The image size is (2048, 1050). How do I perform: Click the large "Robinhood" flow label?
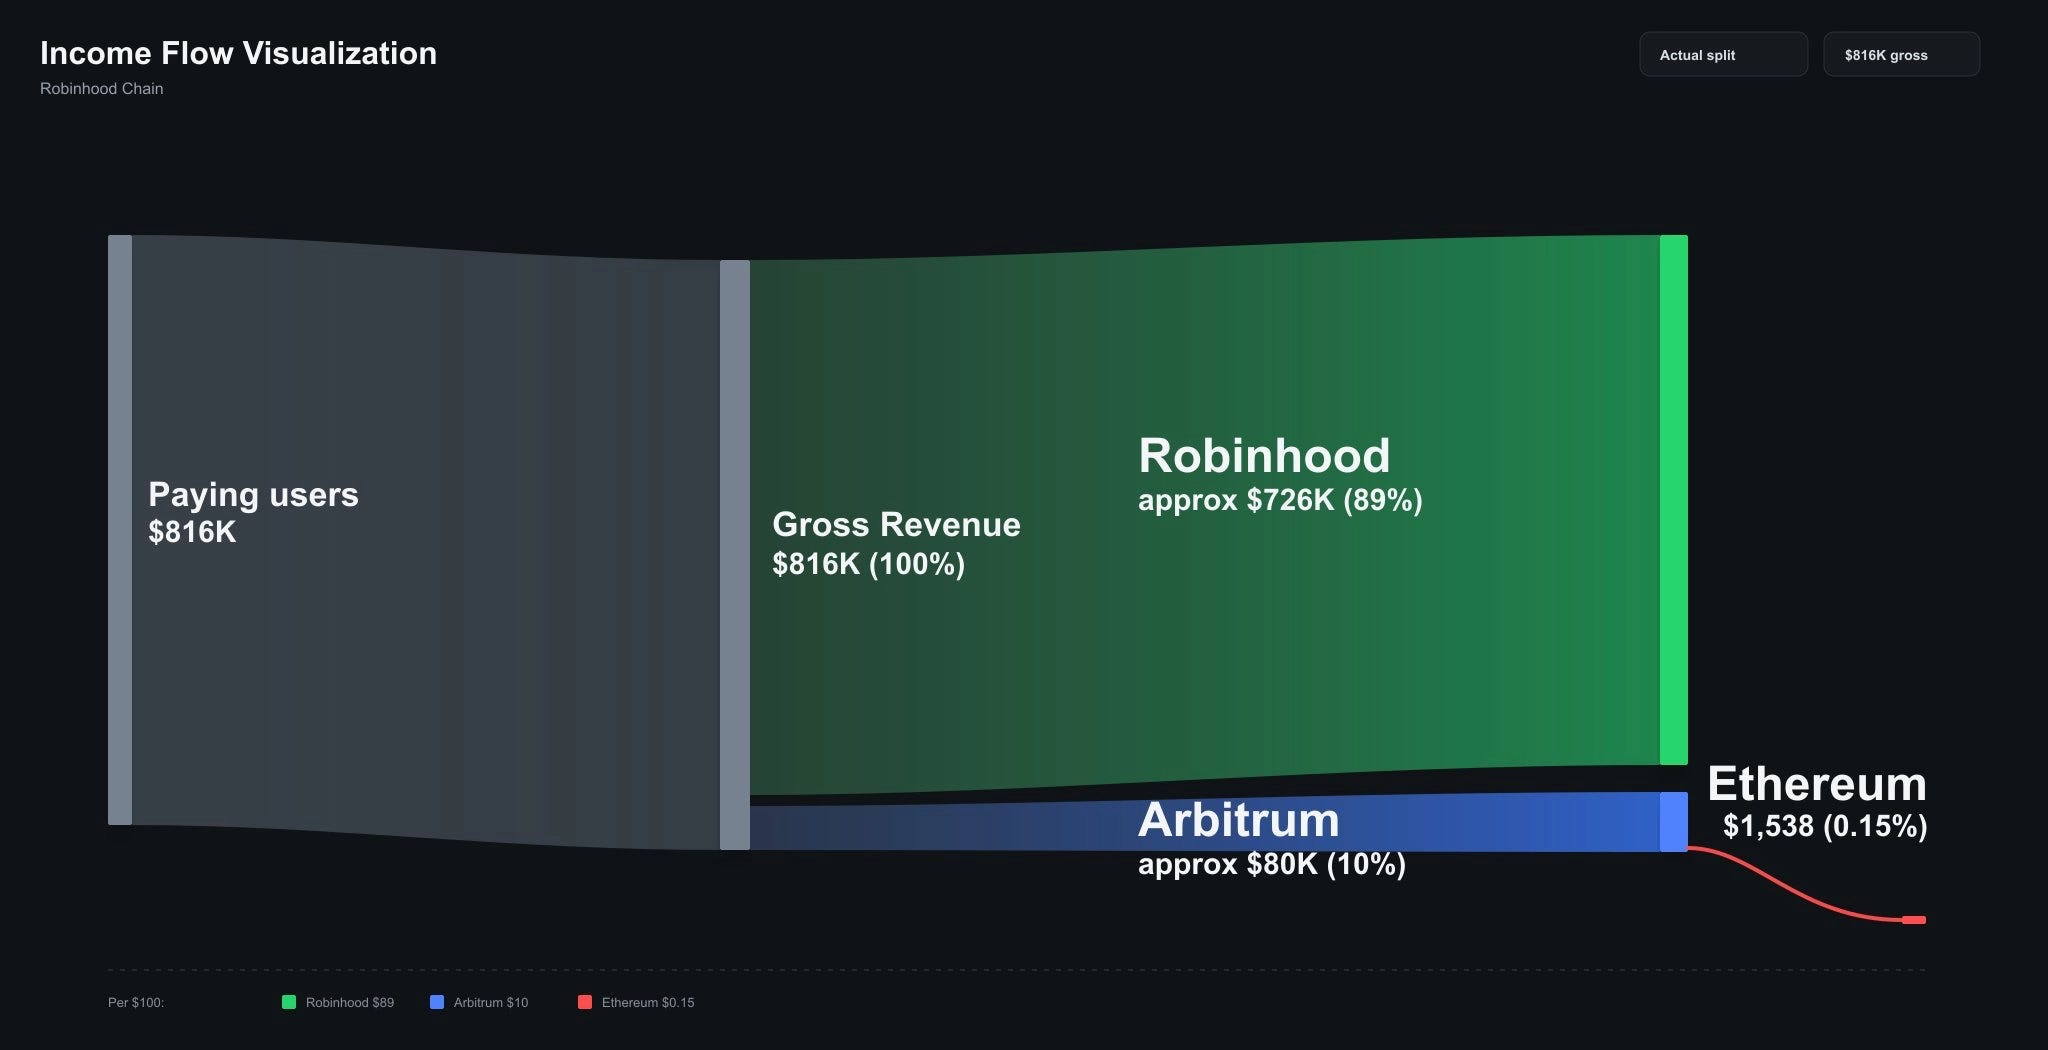pyautogui.click(x=1264, y=455)
